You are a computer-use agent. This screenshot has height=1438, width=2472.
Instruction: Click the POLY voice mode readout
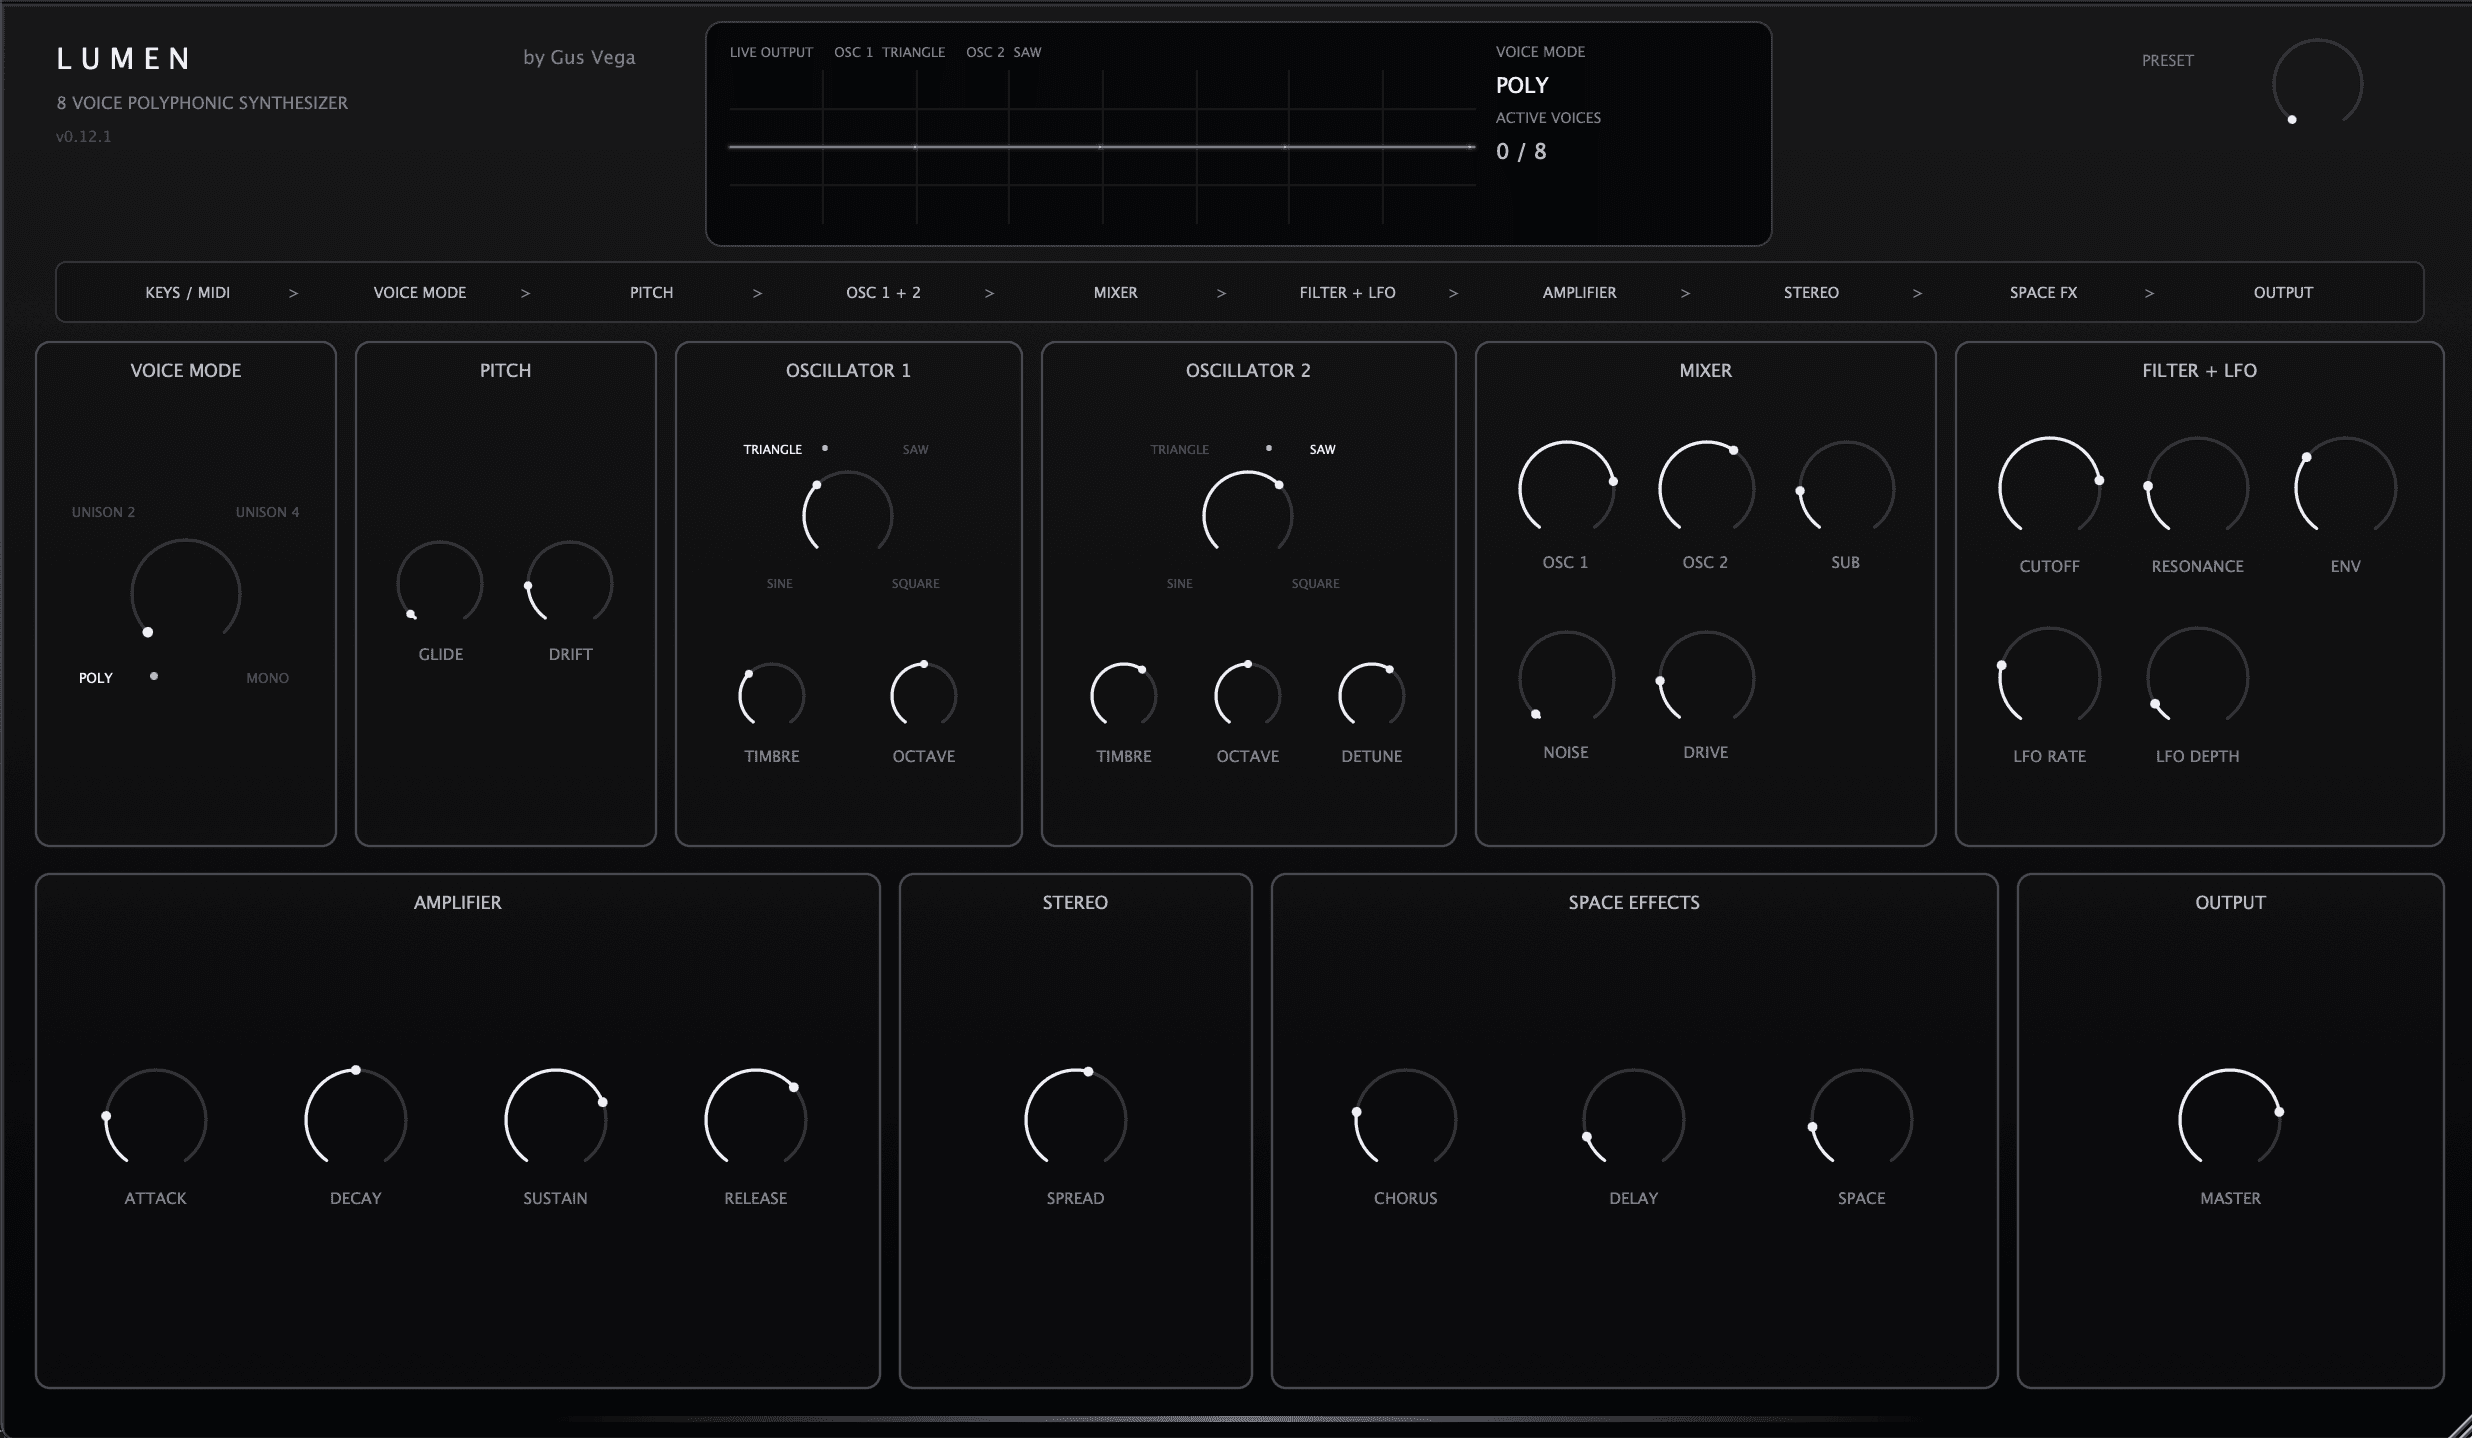(1522, 86)
